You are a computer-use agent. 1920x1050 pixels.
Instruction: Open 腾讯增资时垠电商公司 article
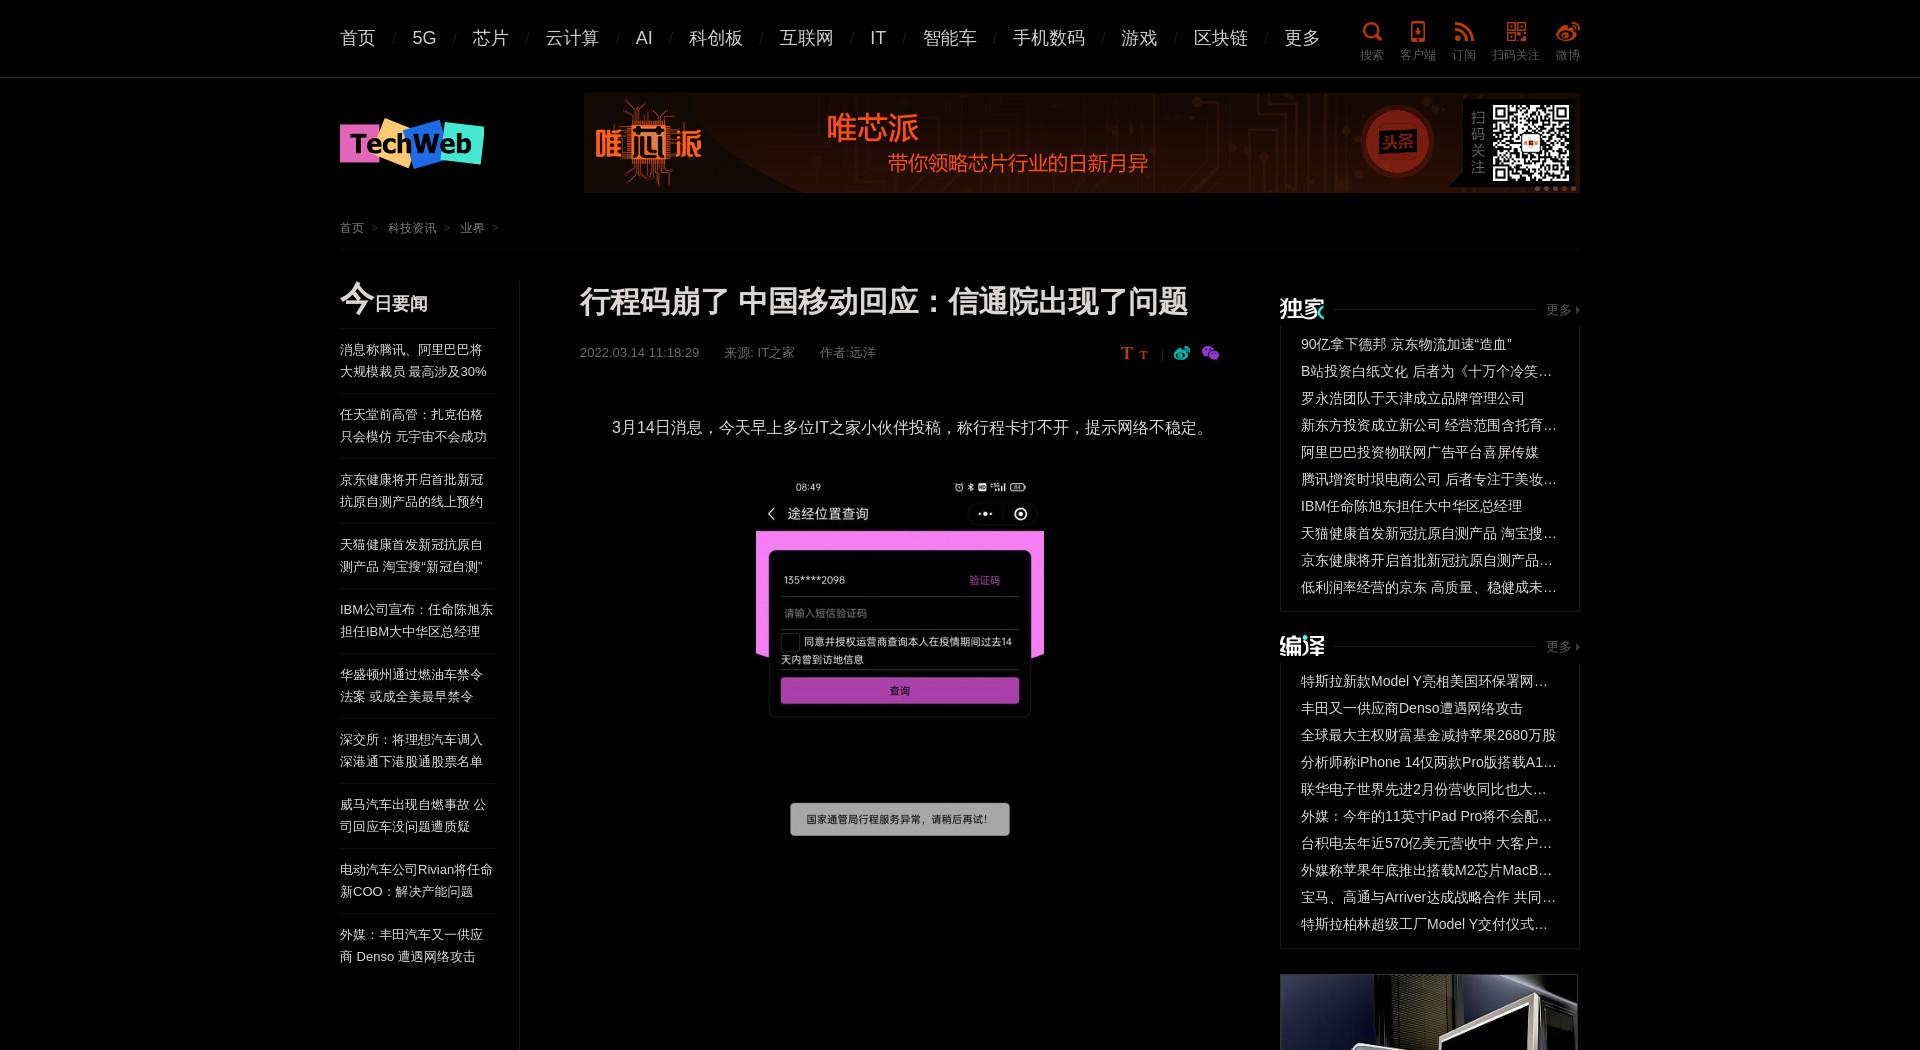pyautogui.click(x=1428, y=479)
